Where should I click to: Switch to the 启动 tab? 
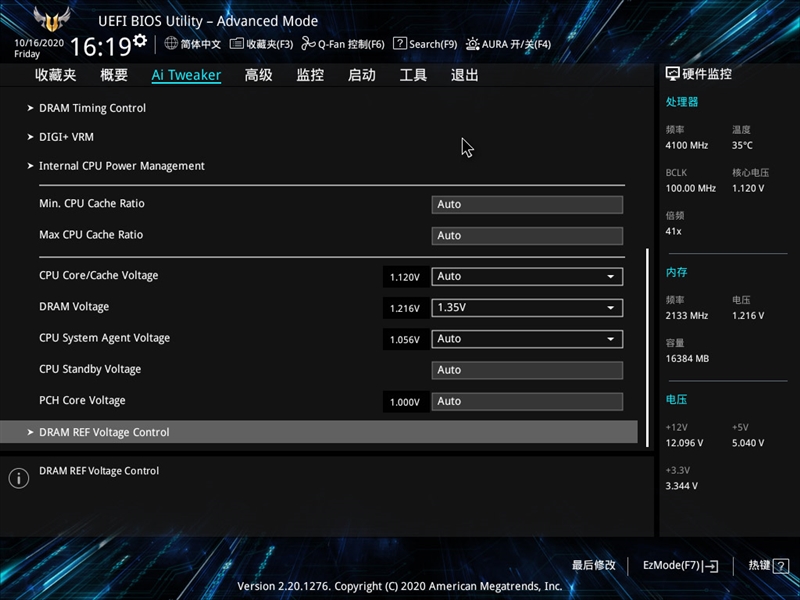(362, 75)
